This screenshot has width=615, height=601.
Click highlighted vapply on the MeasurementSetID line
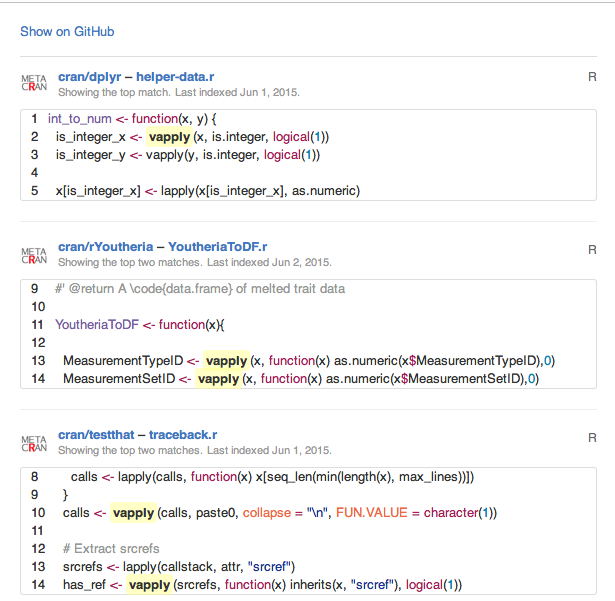pyautogui.click(x=218, y=379)
